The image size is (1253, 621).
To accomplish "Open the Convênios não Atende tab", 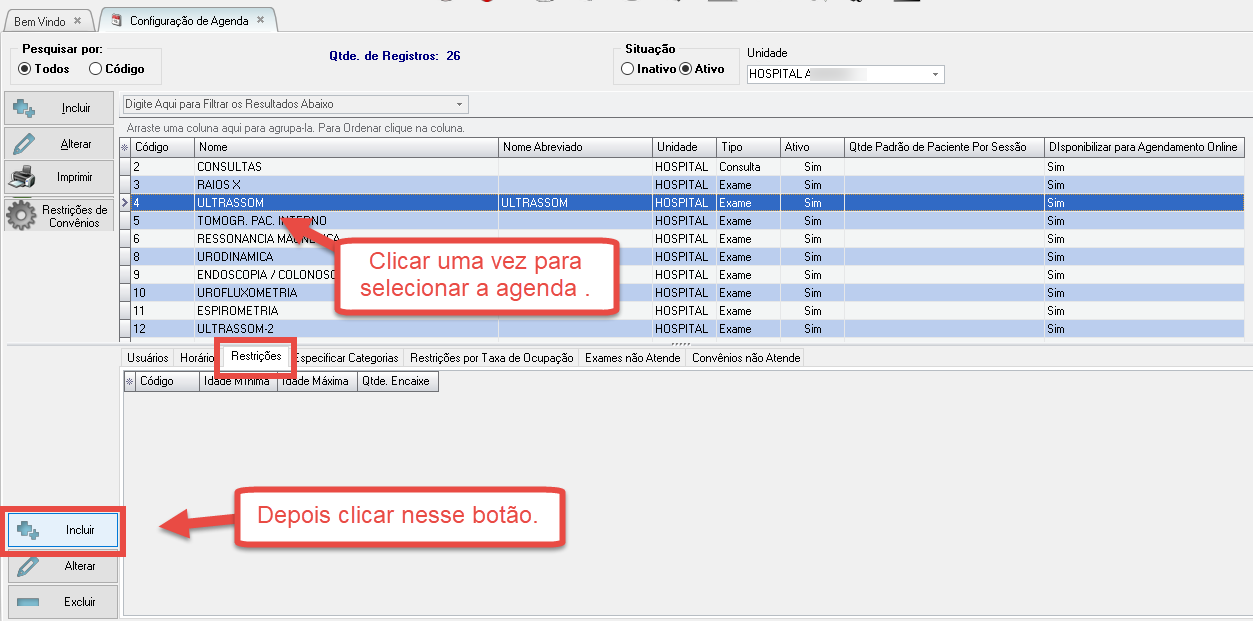I will [x=745, y=358].
